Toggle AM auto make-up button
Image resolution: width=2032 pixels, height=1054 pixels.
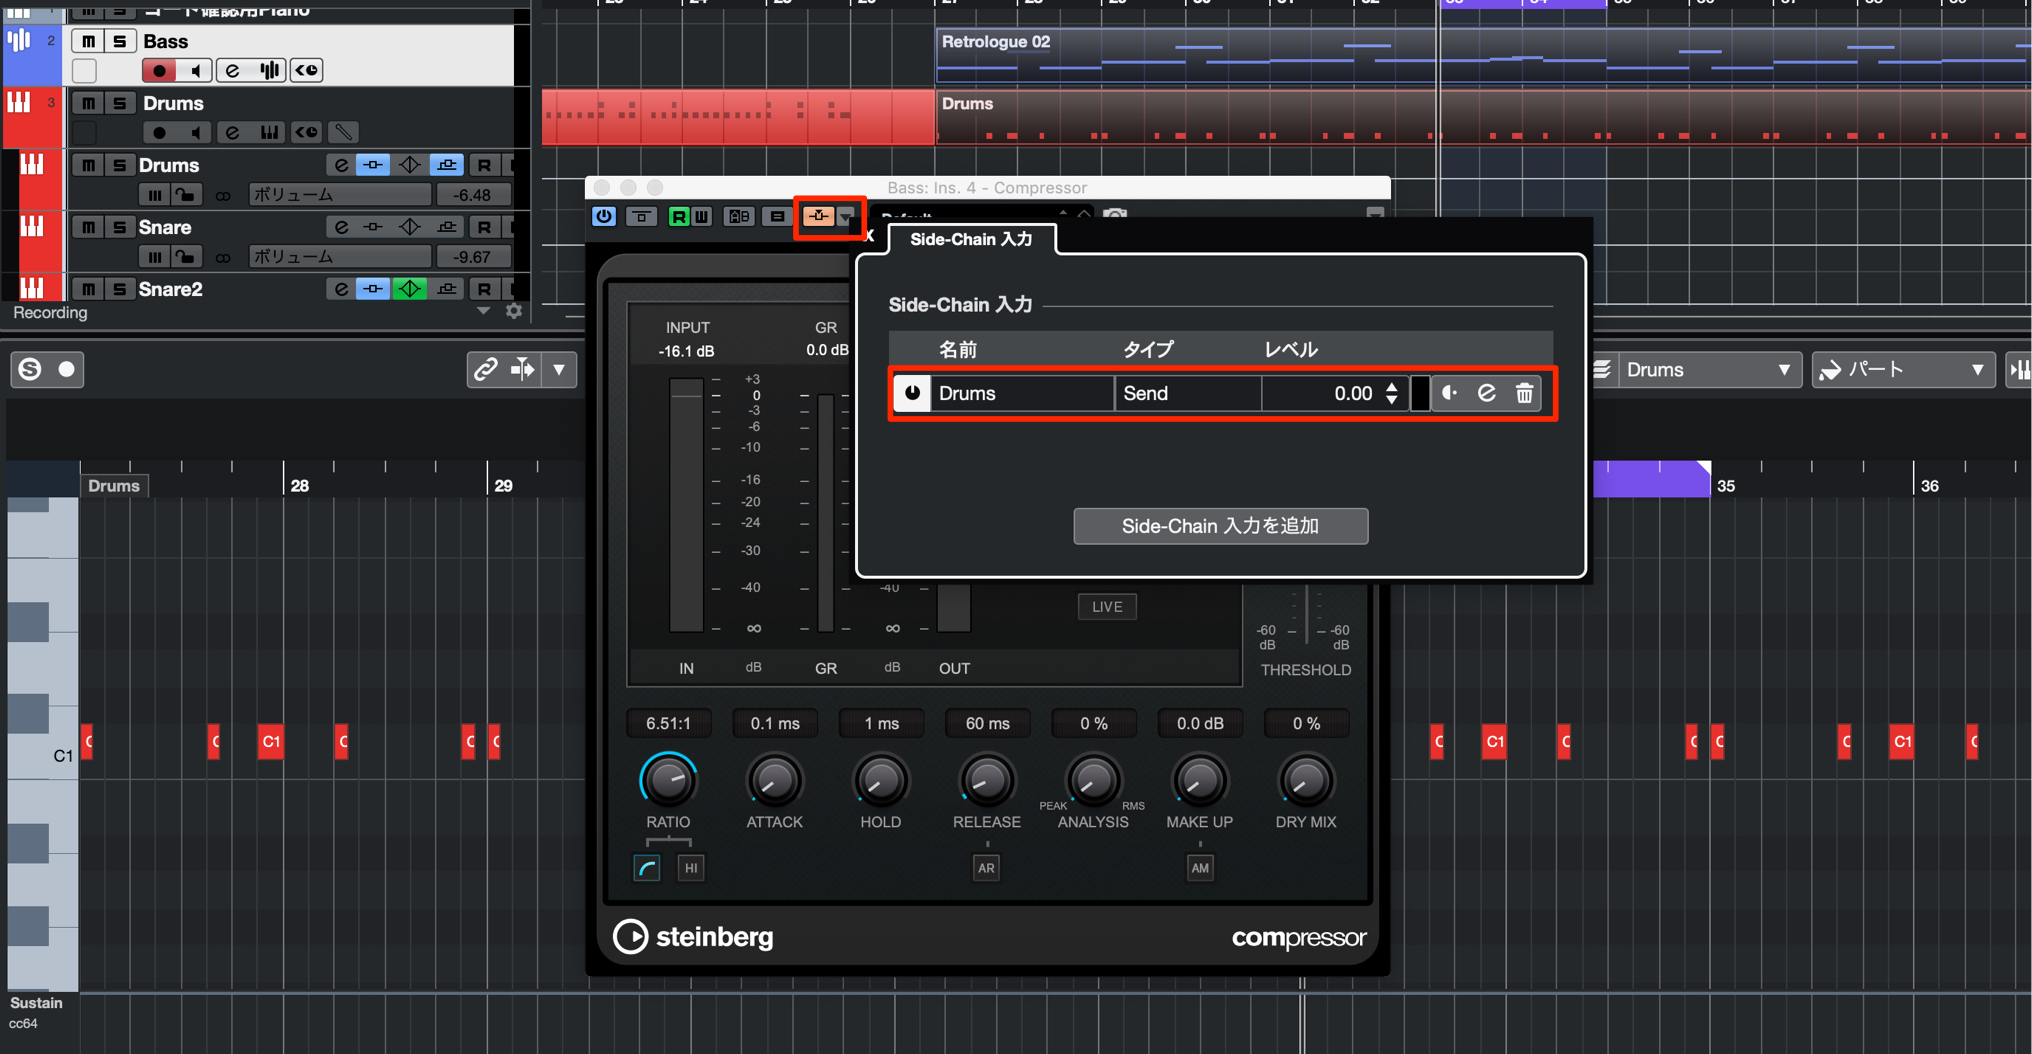coord(1200,868)
